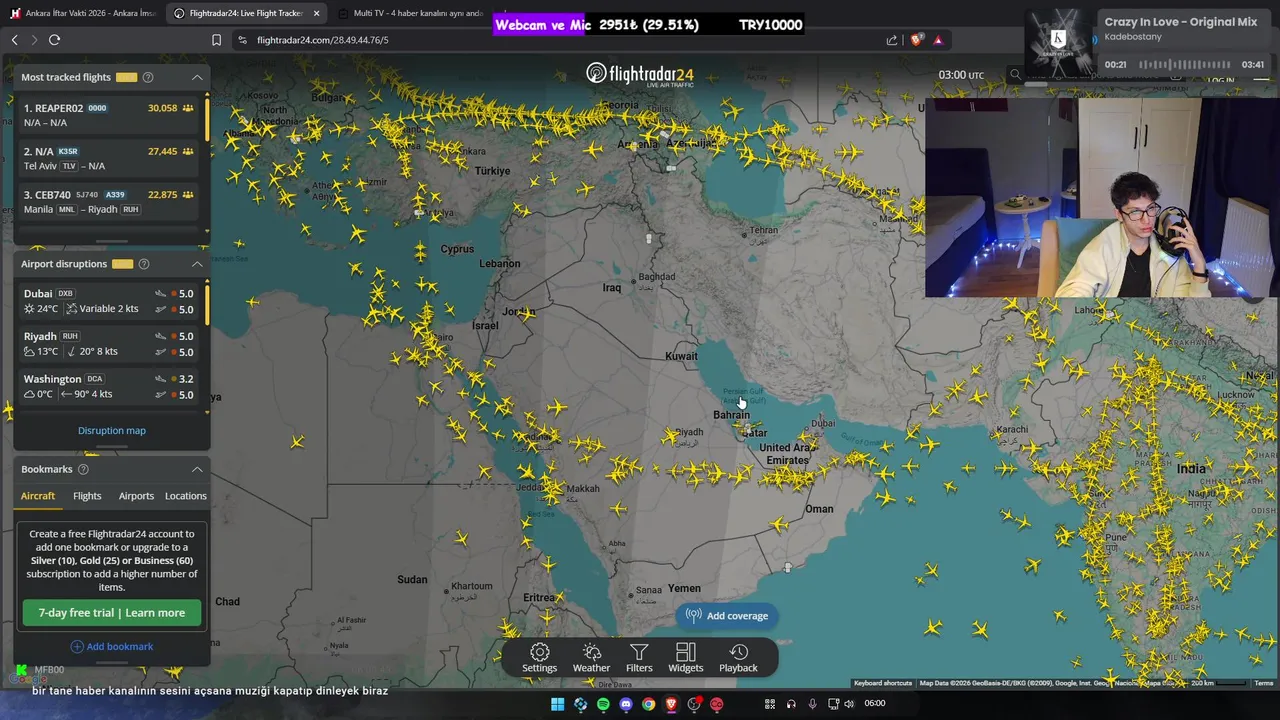Image resolution: width=1280 pixels, height=720 pixels.
Task: Switch to the Locations bookmarks tab
Action: point(186,496)
